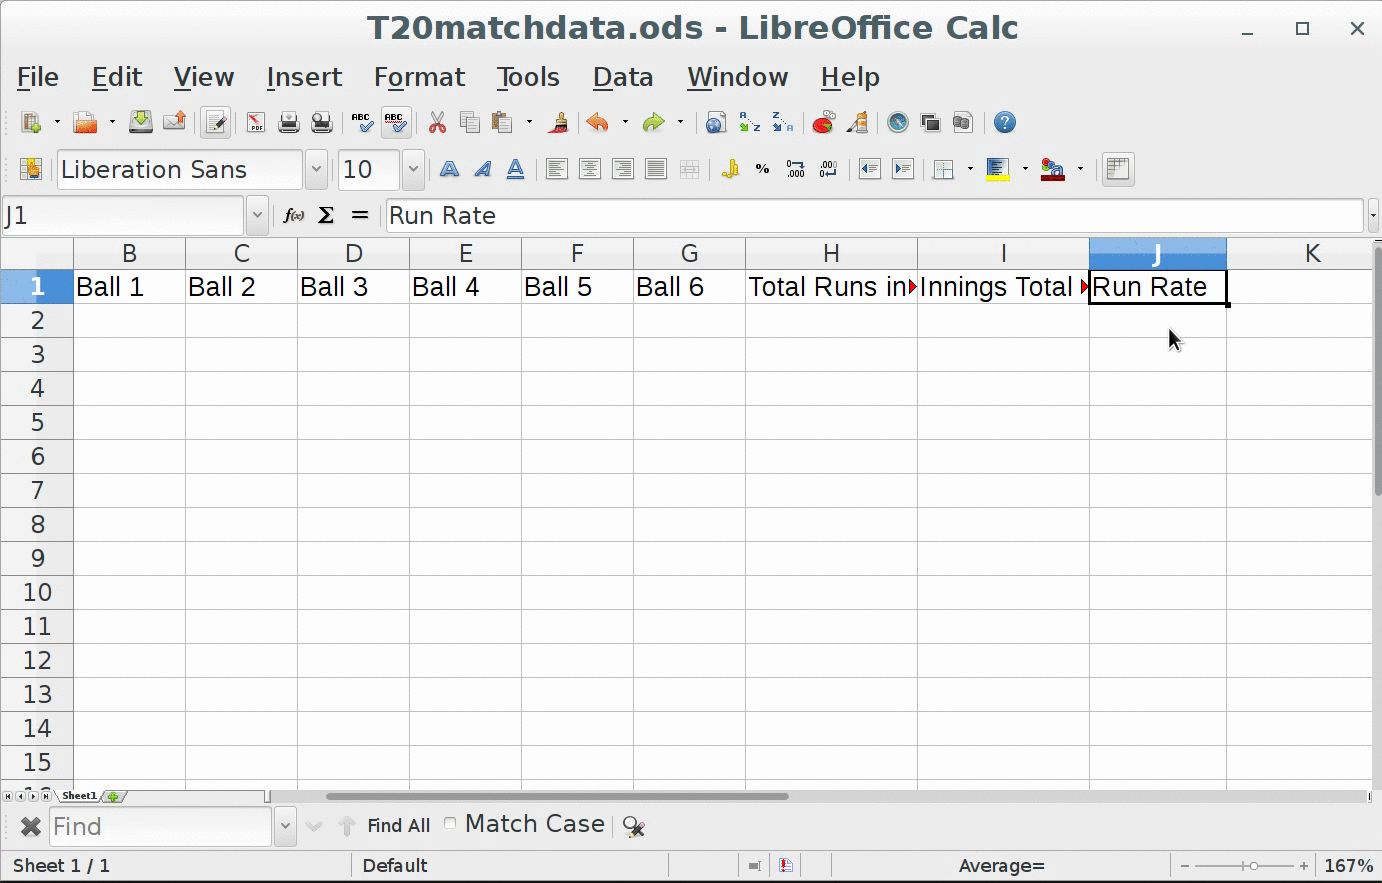Screen dimensions: 1382x883
Task: Open the Format menu
Action: (x=419, y=77)
